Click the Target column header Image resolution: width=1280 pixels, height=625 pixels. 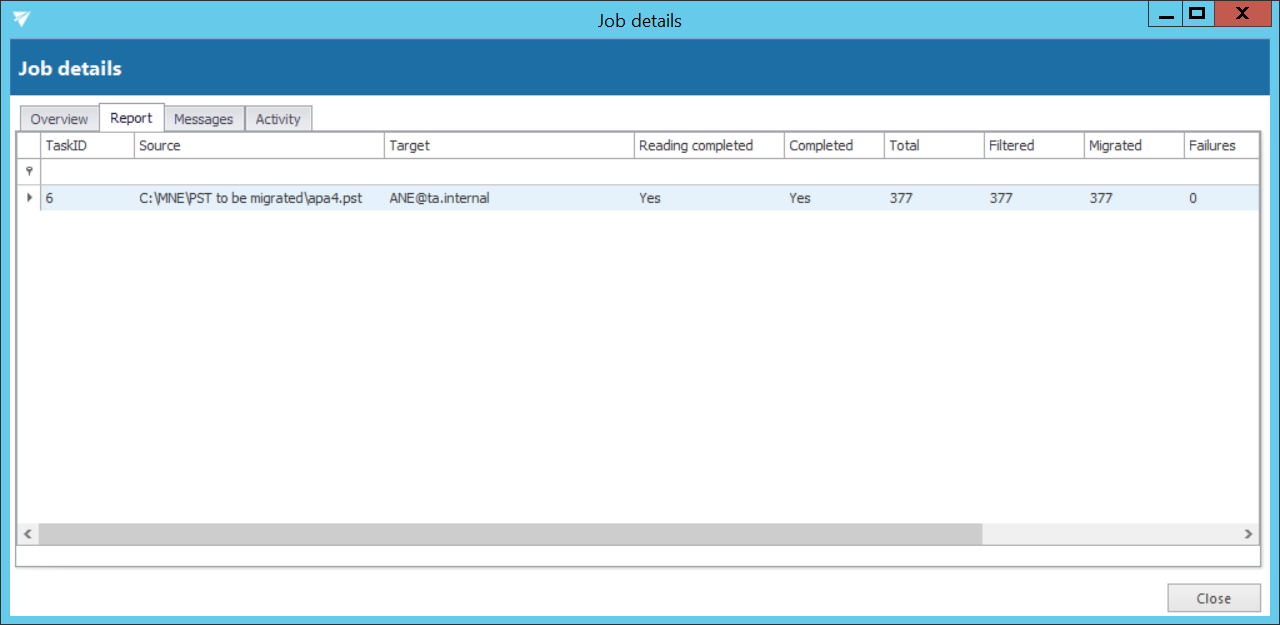[x=509, y=146]
